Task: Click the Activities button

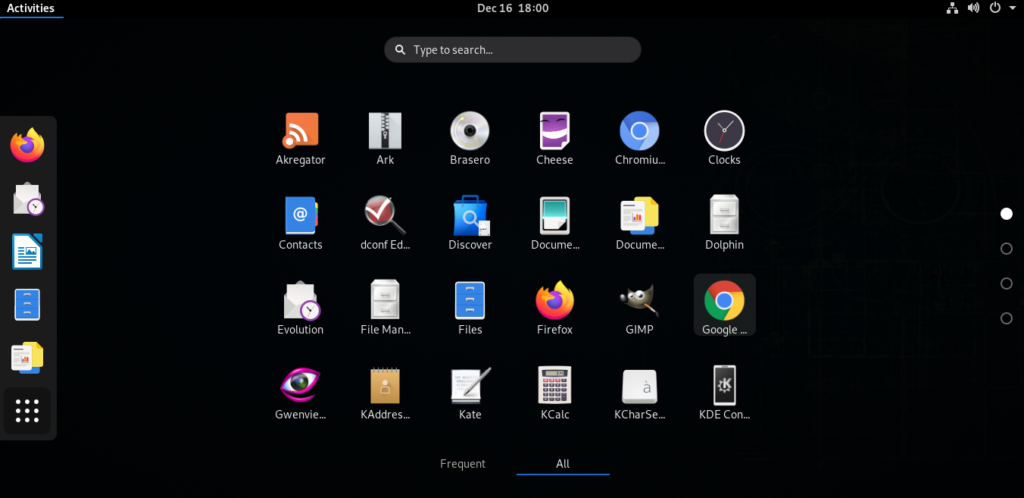Action: point(31,8)
